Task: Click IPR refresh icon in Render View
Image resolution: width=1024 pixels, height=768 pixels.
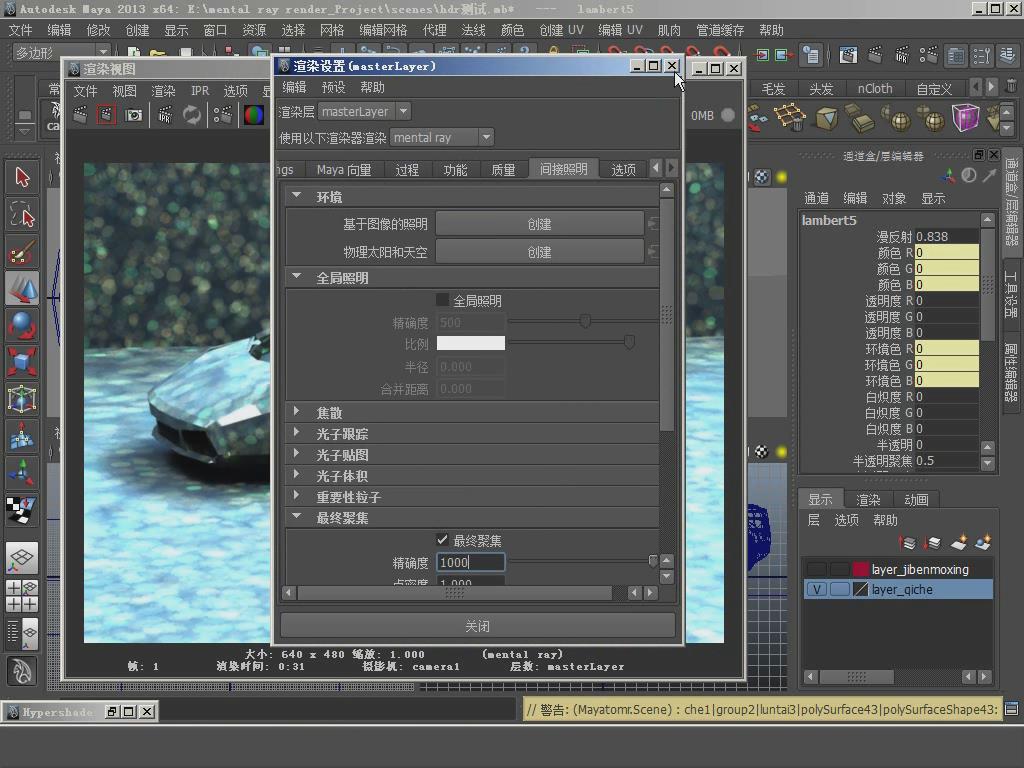Action: coord(191,116)
